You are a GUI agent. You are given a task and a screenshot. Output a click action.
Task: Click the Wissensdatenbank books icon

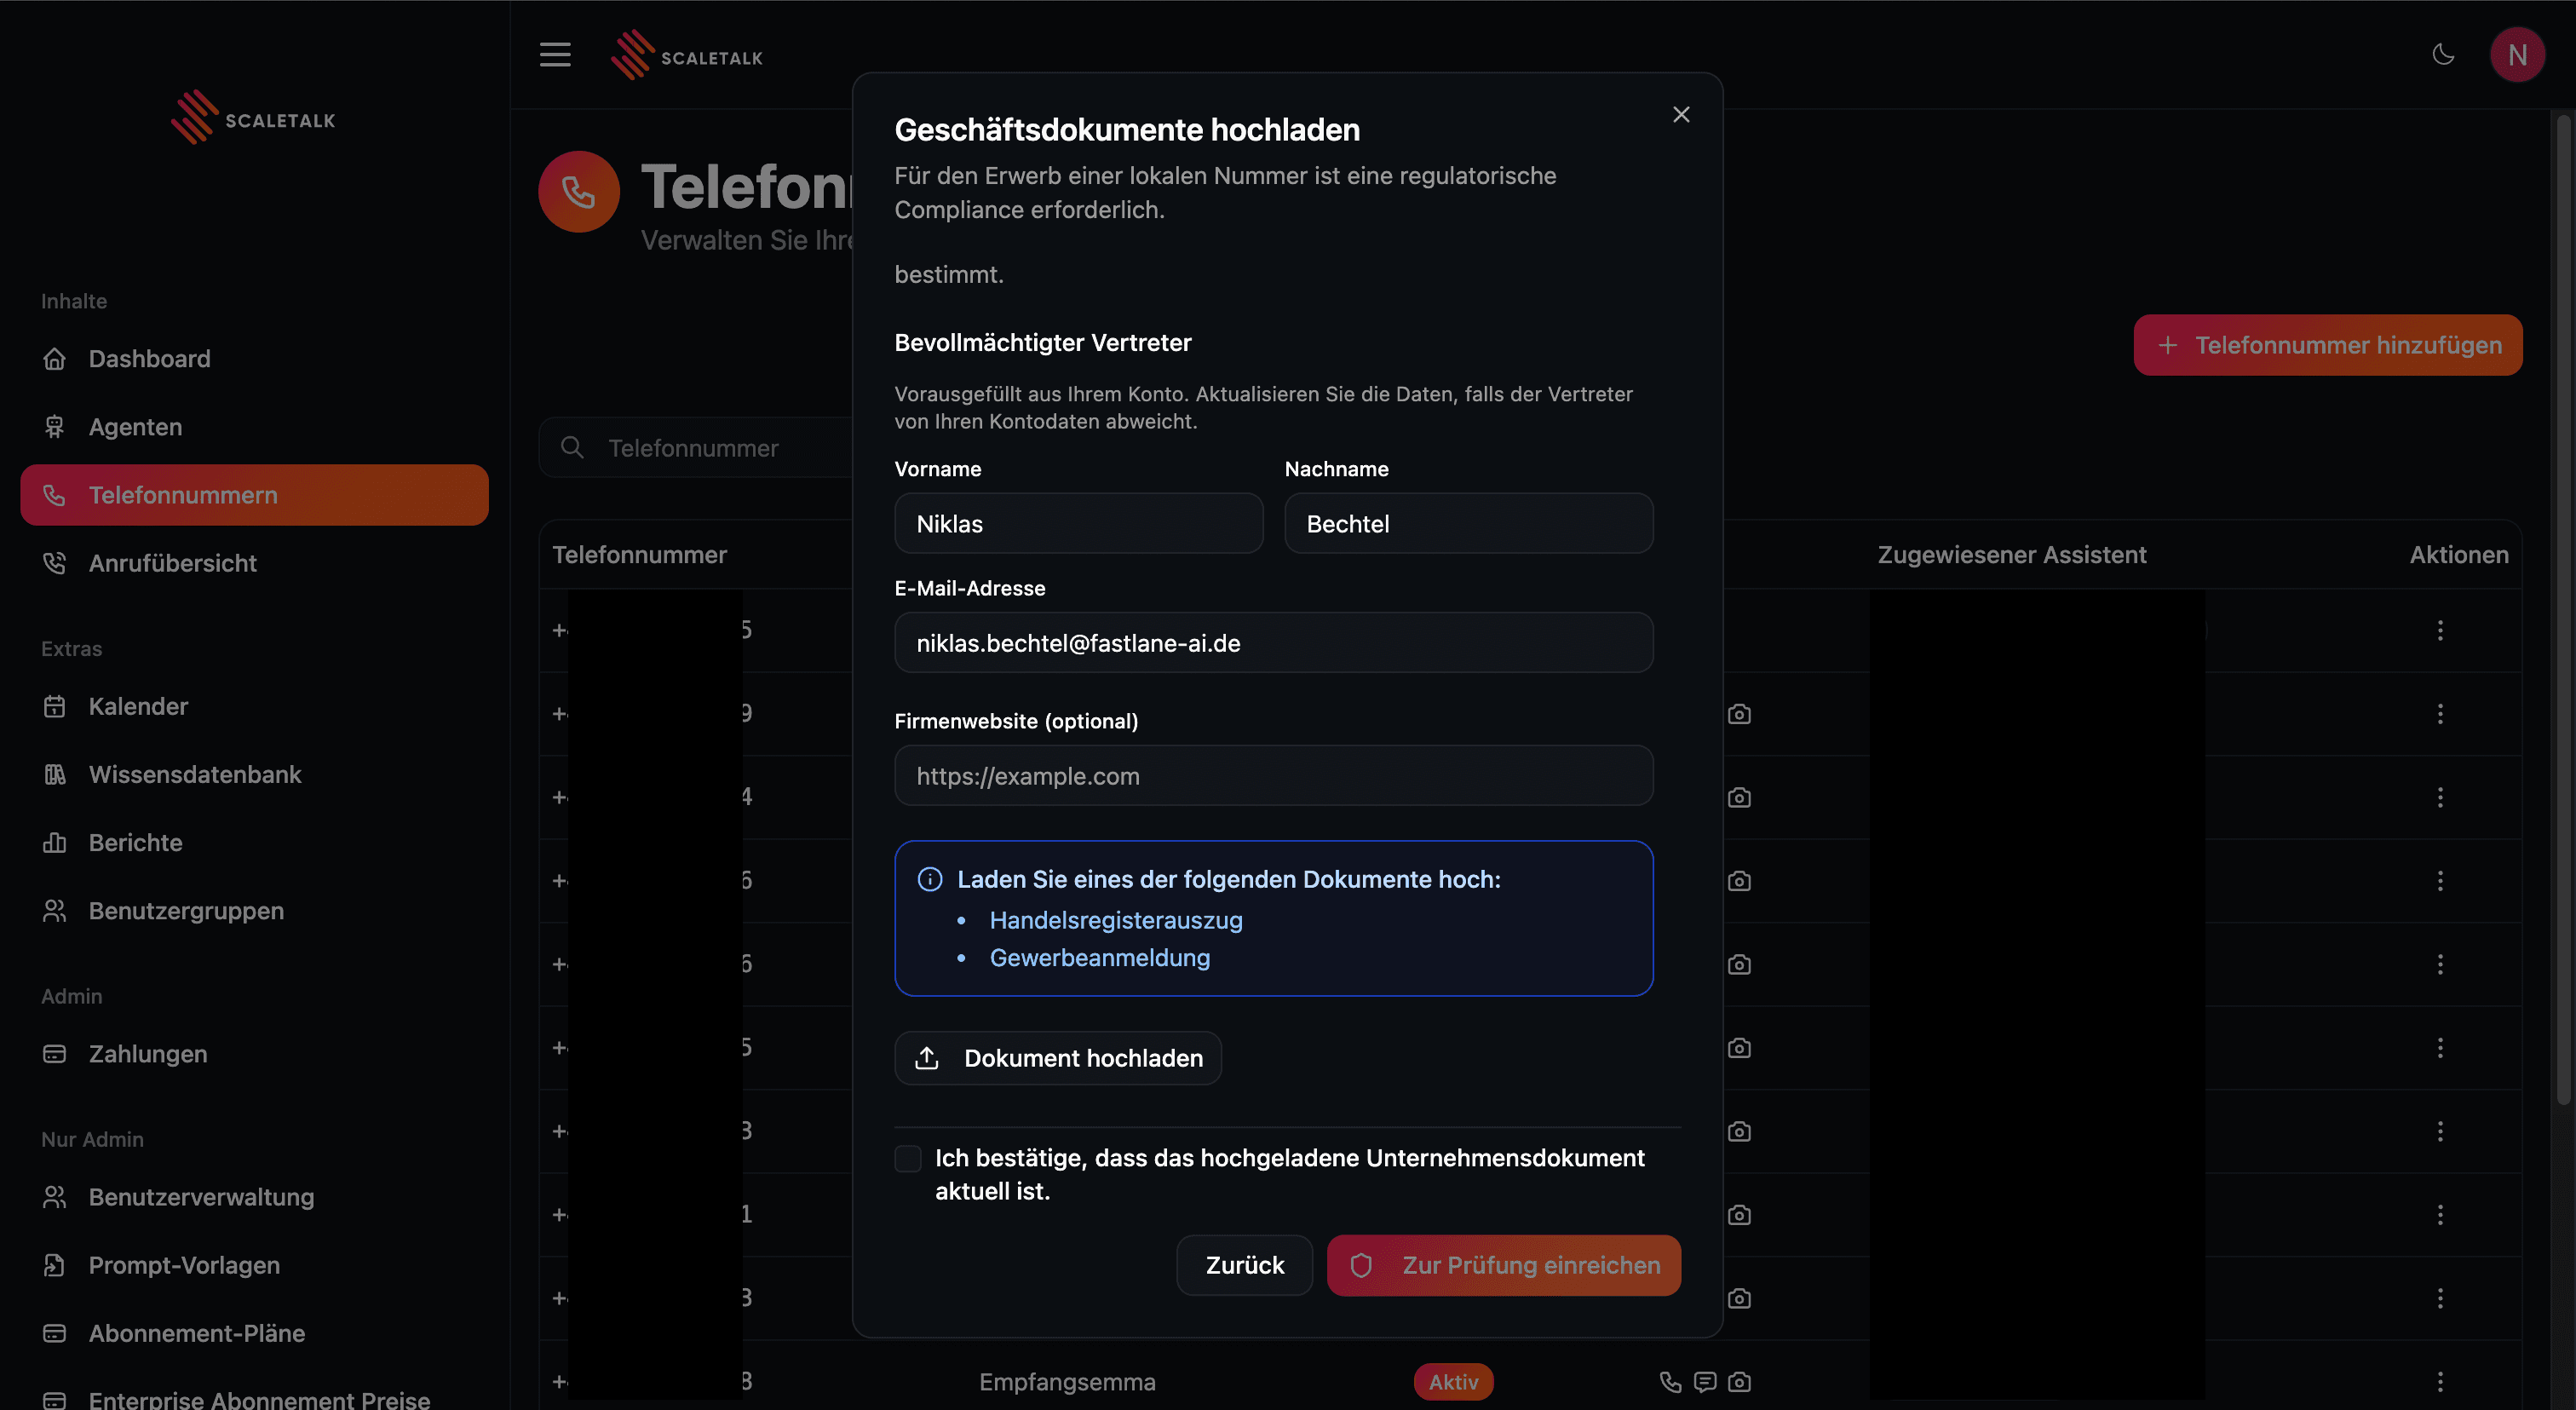click(55, 775)
